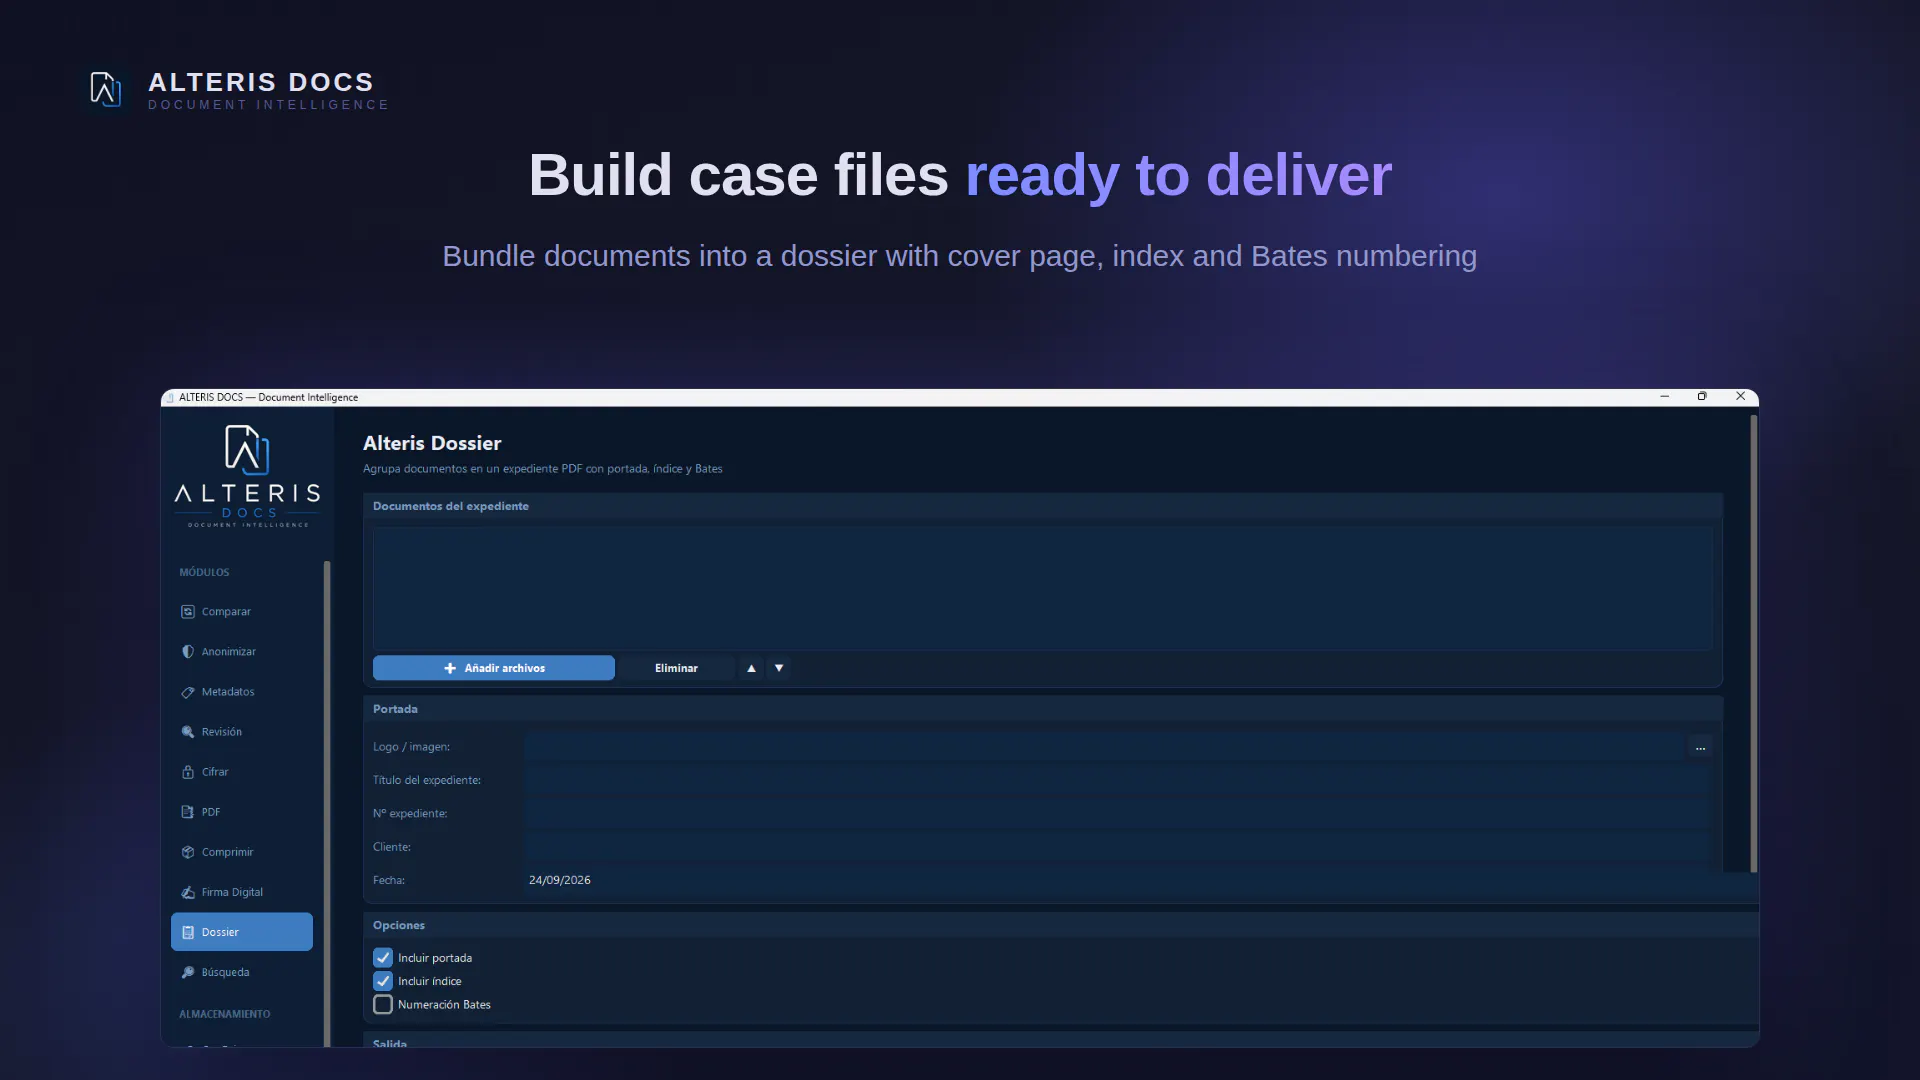Open the Cifrar lock icon

(187, 772)
